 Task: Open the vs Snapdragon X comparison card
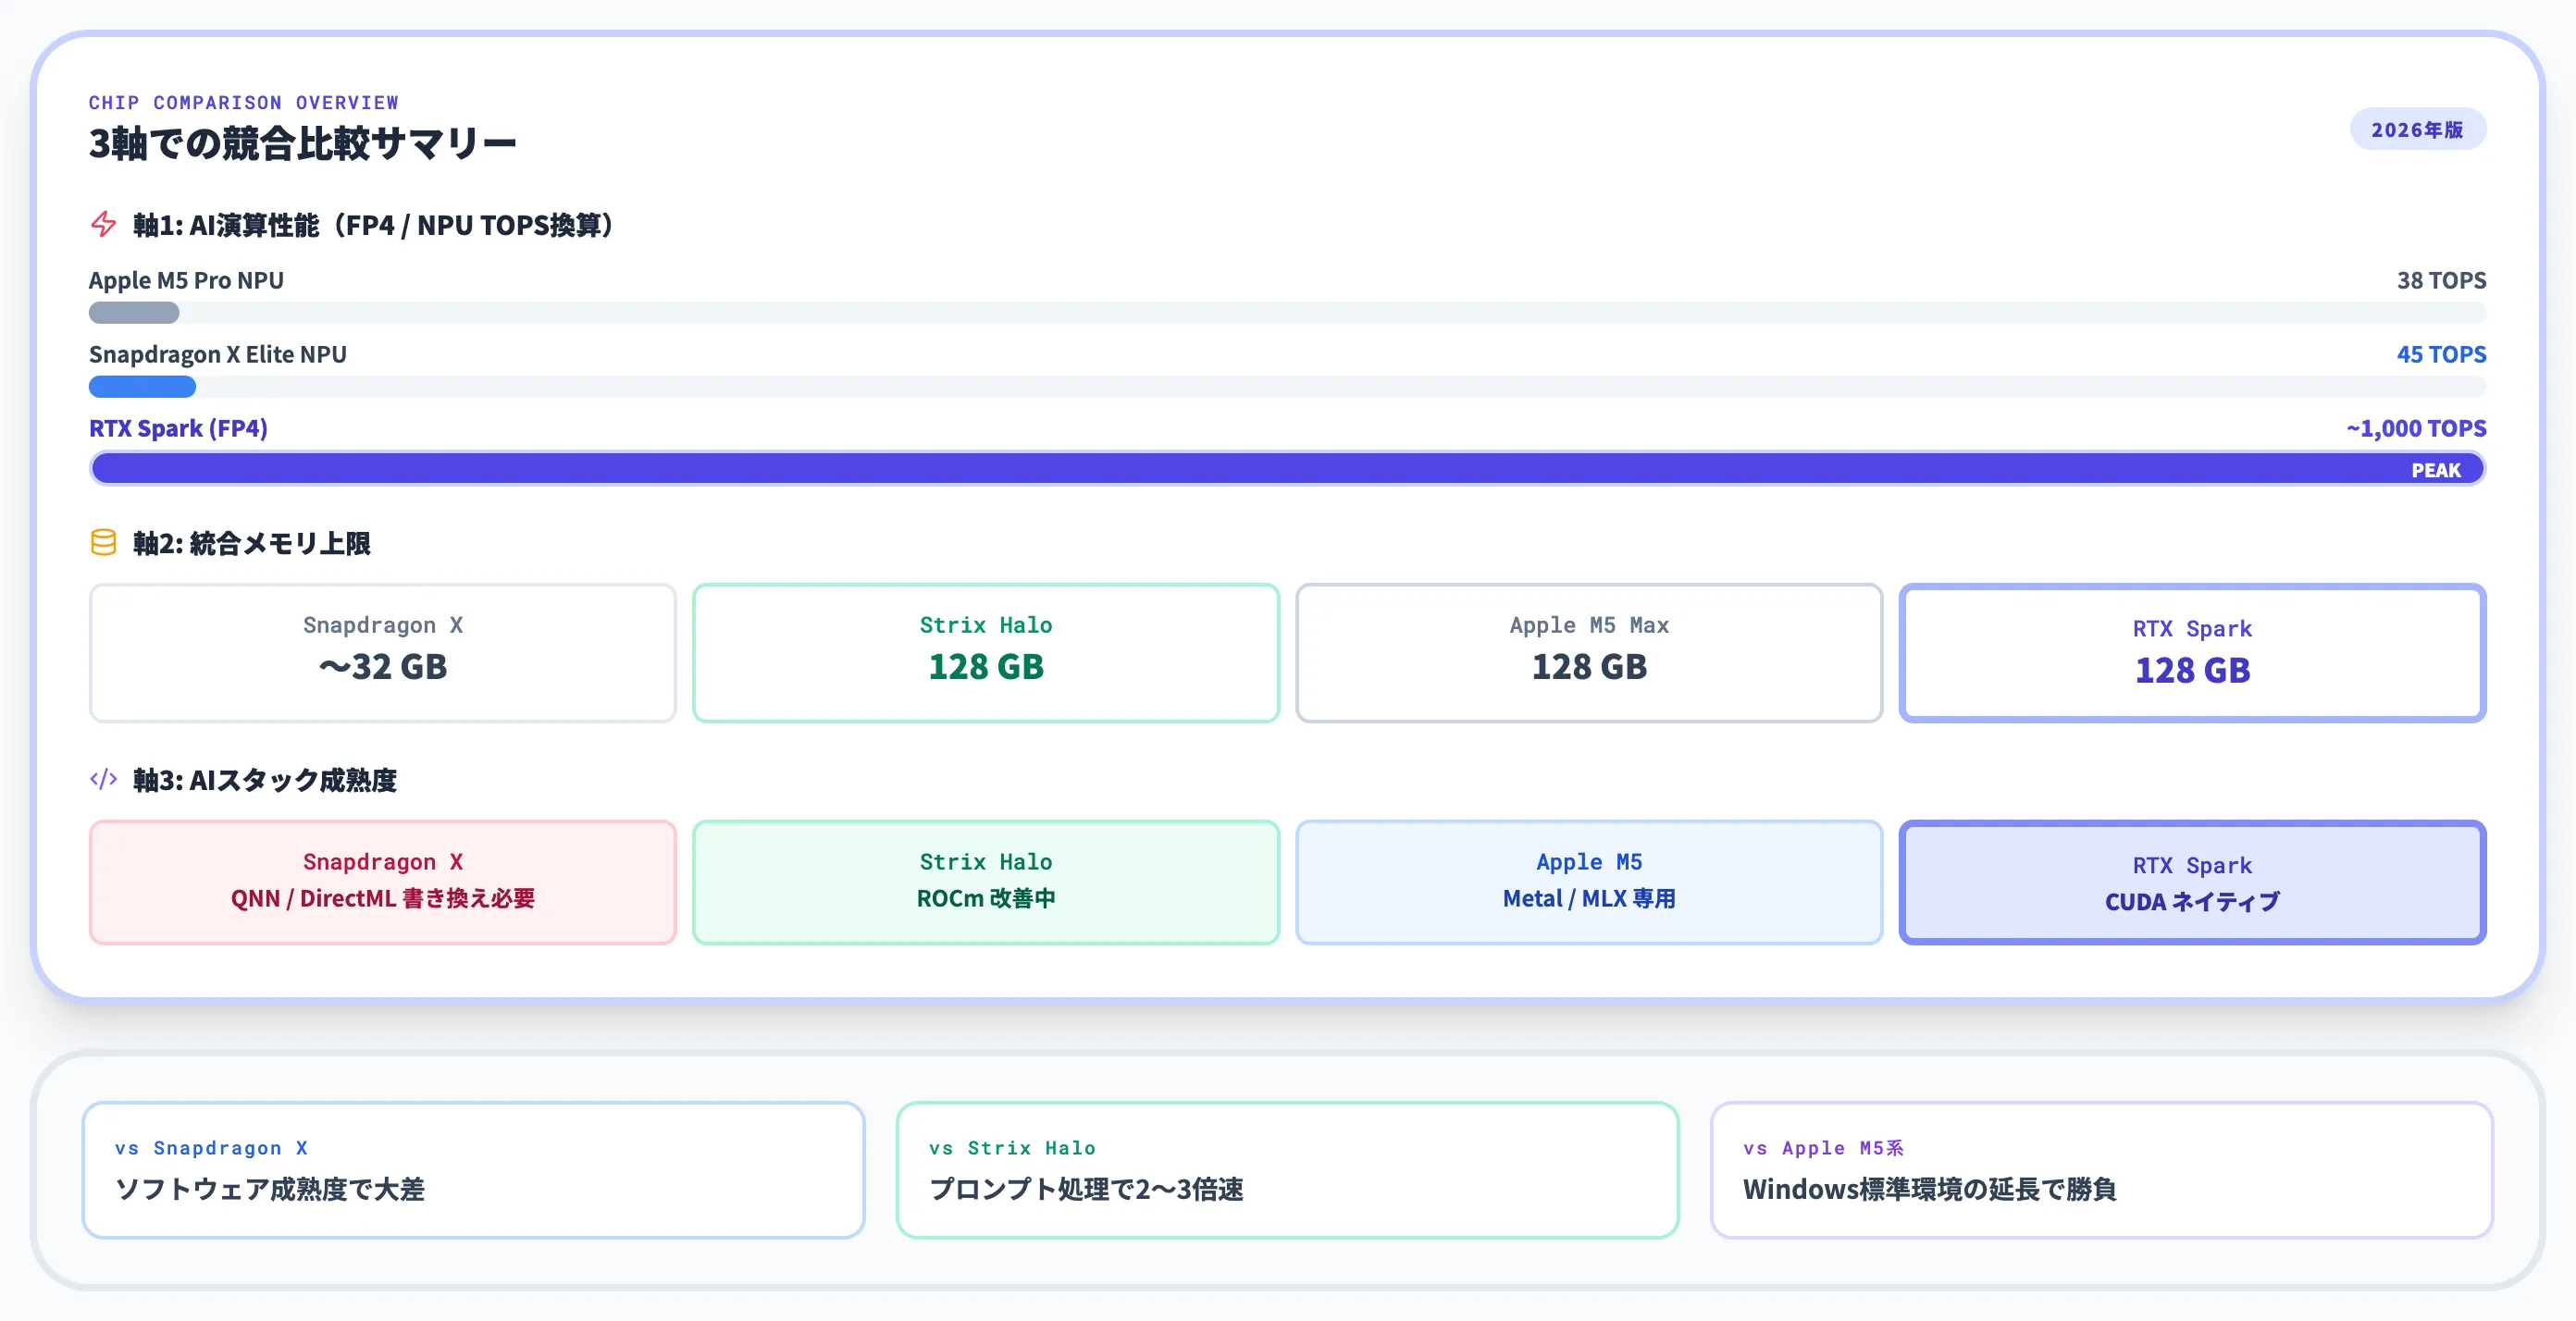473,1170
